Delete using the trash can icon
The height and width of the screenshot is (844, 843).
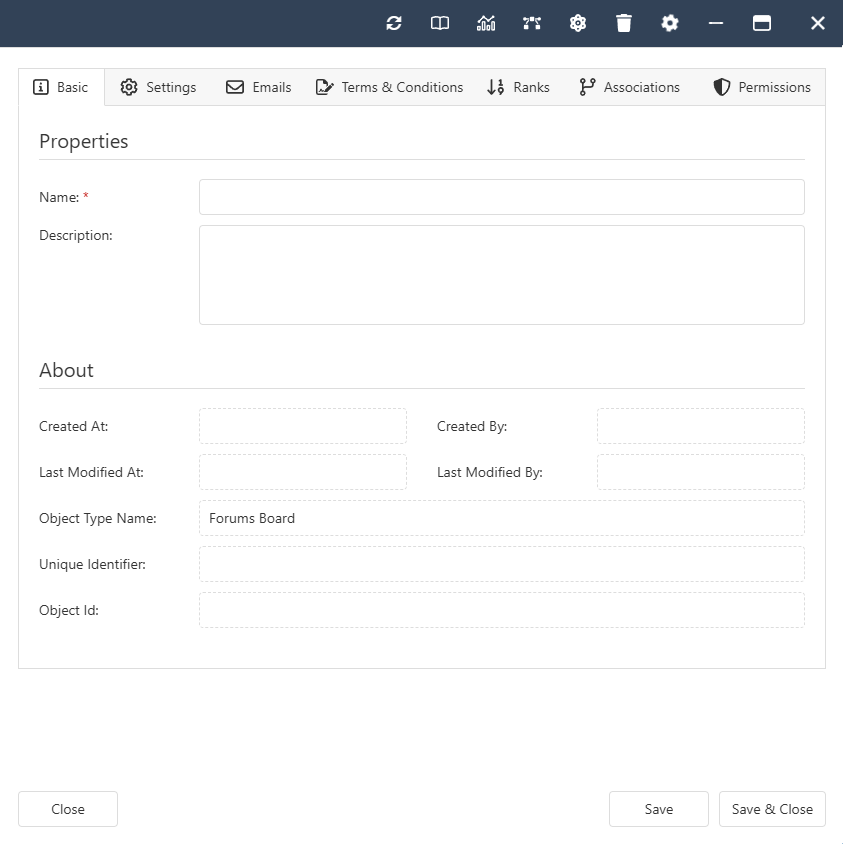click(x=624, y=23)
